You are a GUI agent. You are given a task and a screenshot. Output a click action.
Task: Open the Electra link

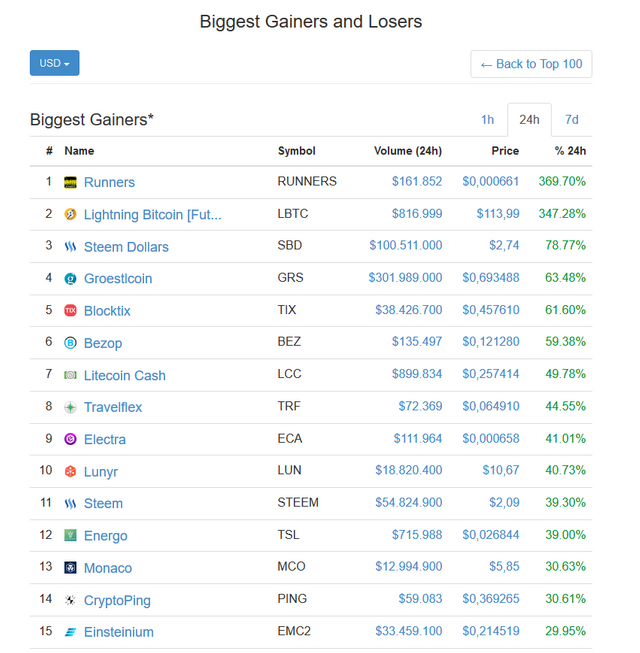click(105, 439)
